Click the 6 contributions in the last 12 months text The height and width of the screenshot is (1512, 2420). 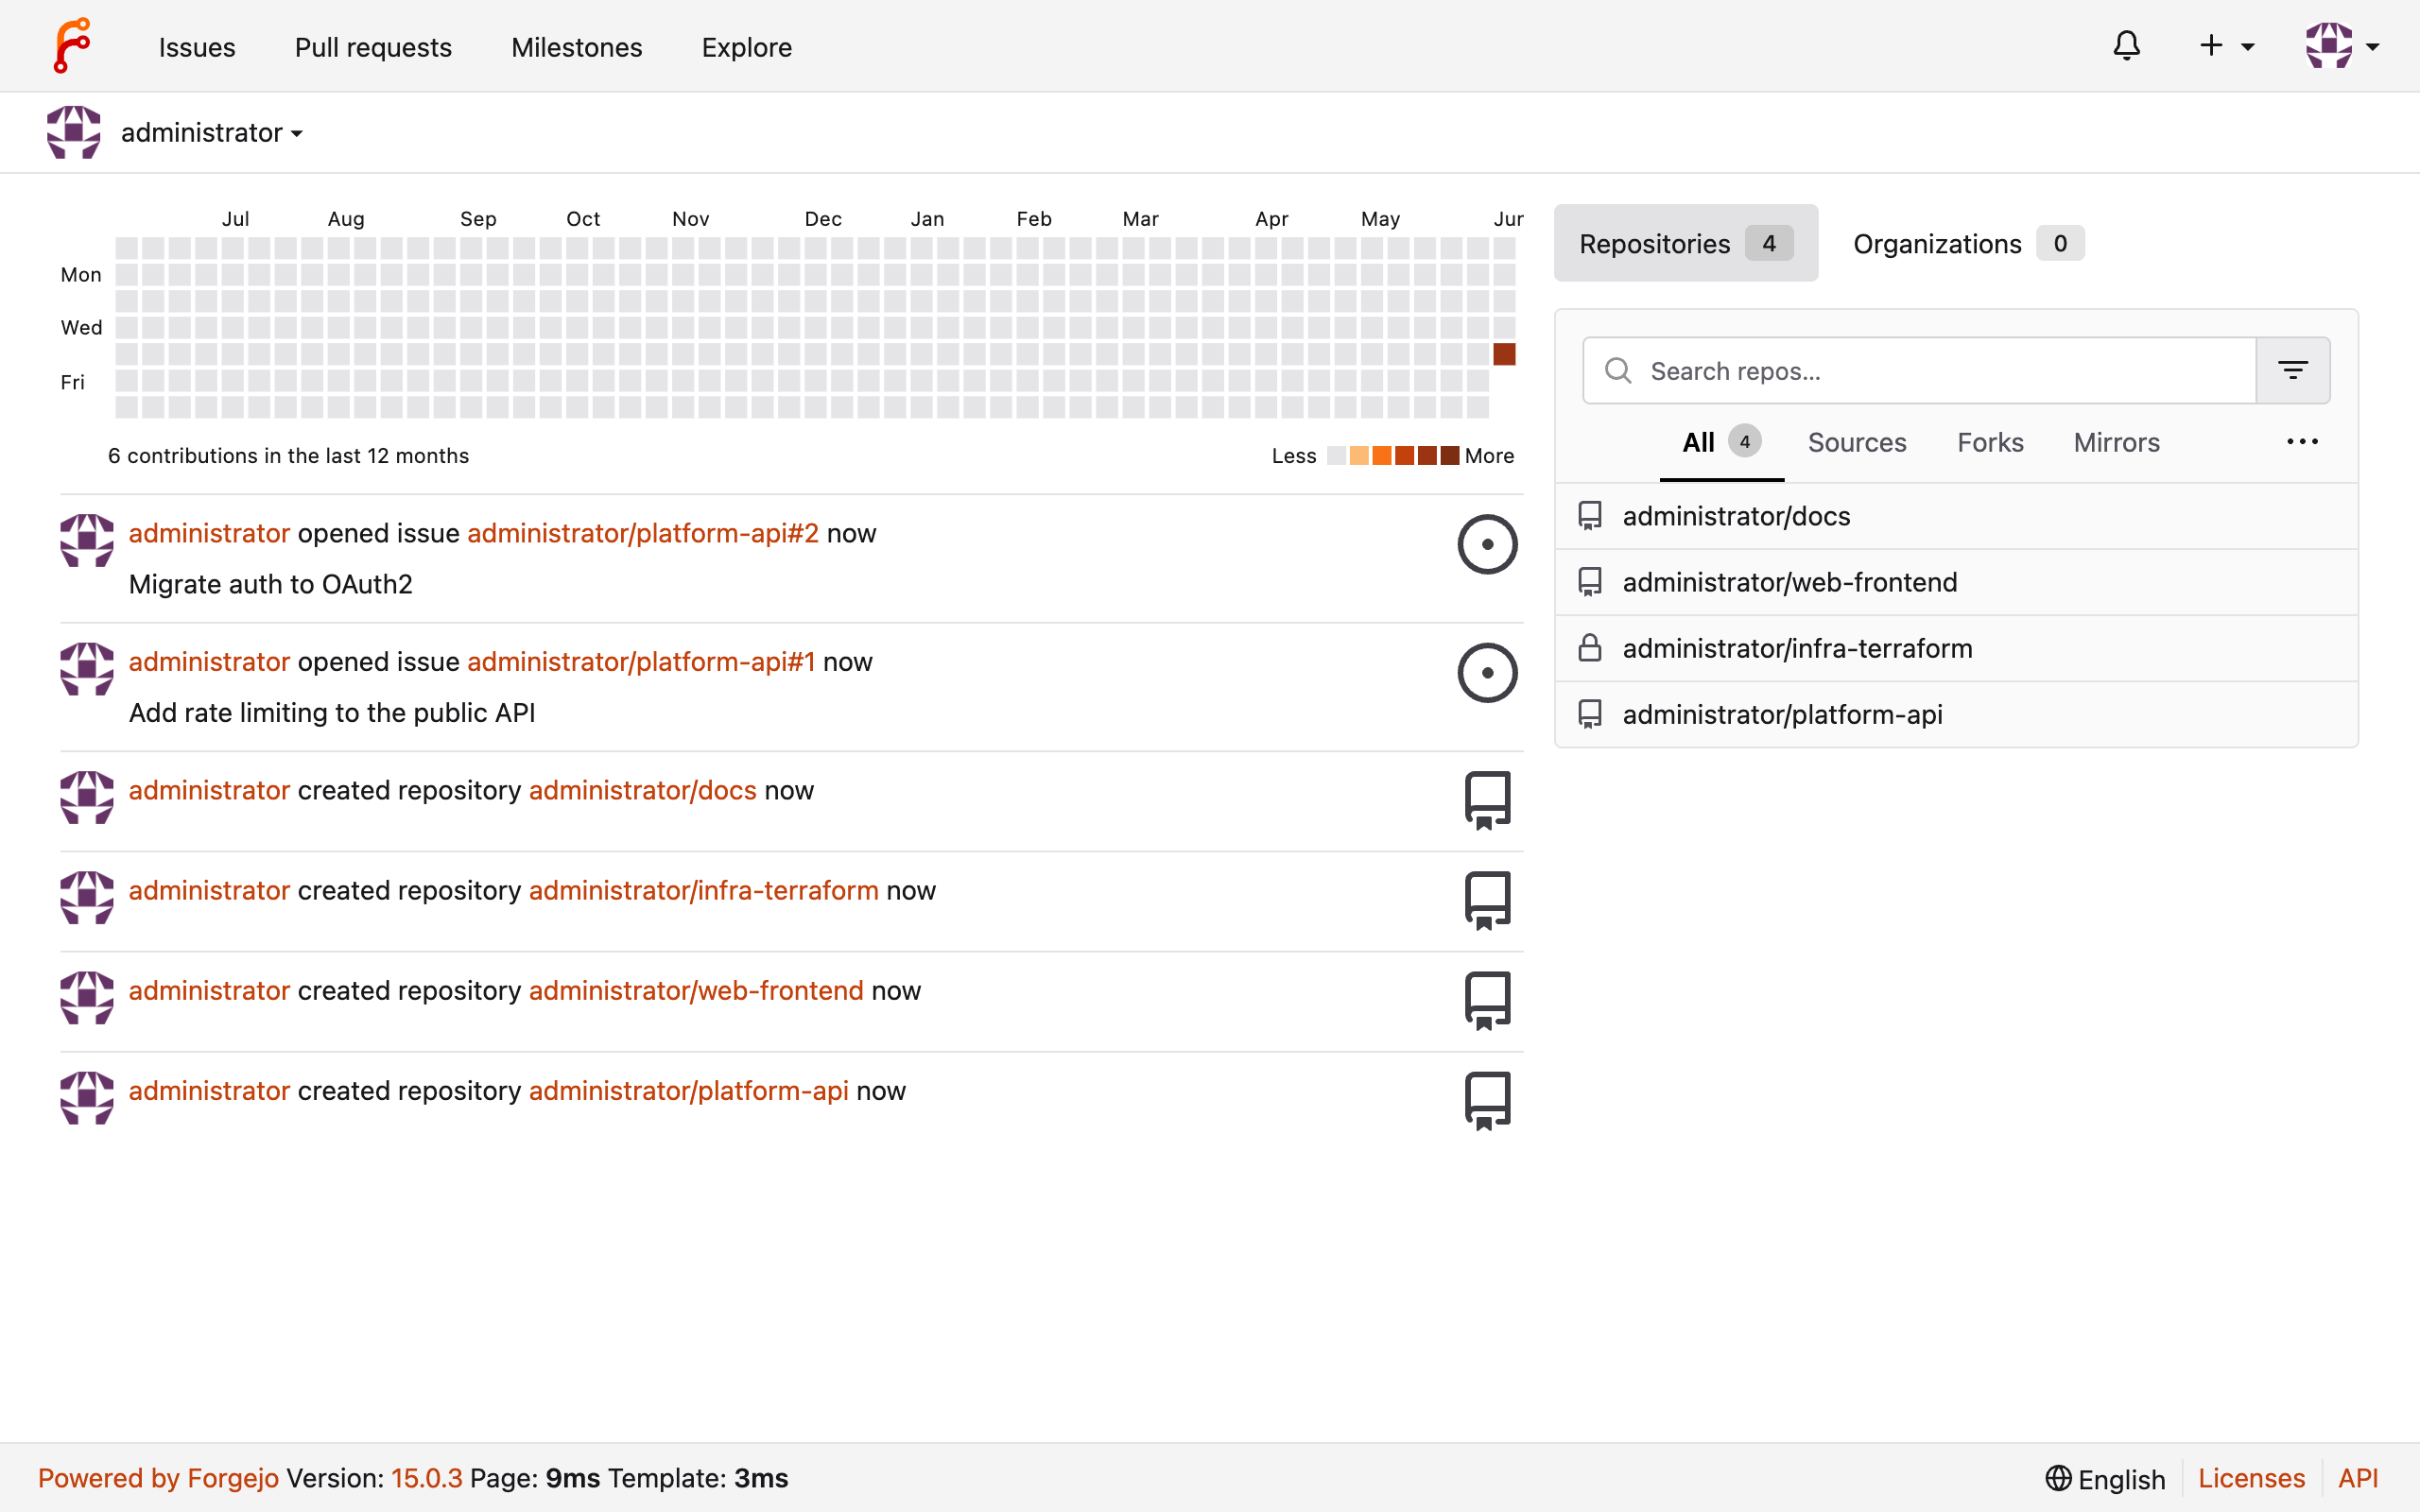point(288,456)
